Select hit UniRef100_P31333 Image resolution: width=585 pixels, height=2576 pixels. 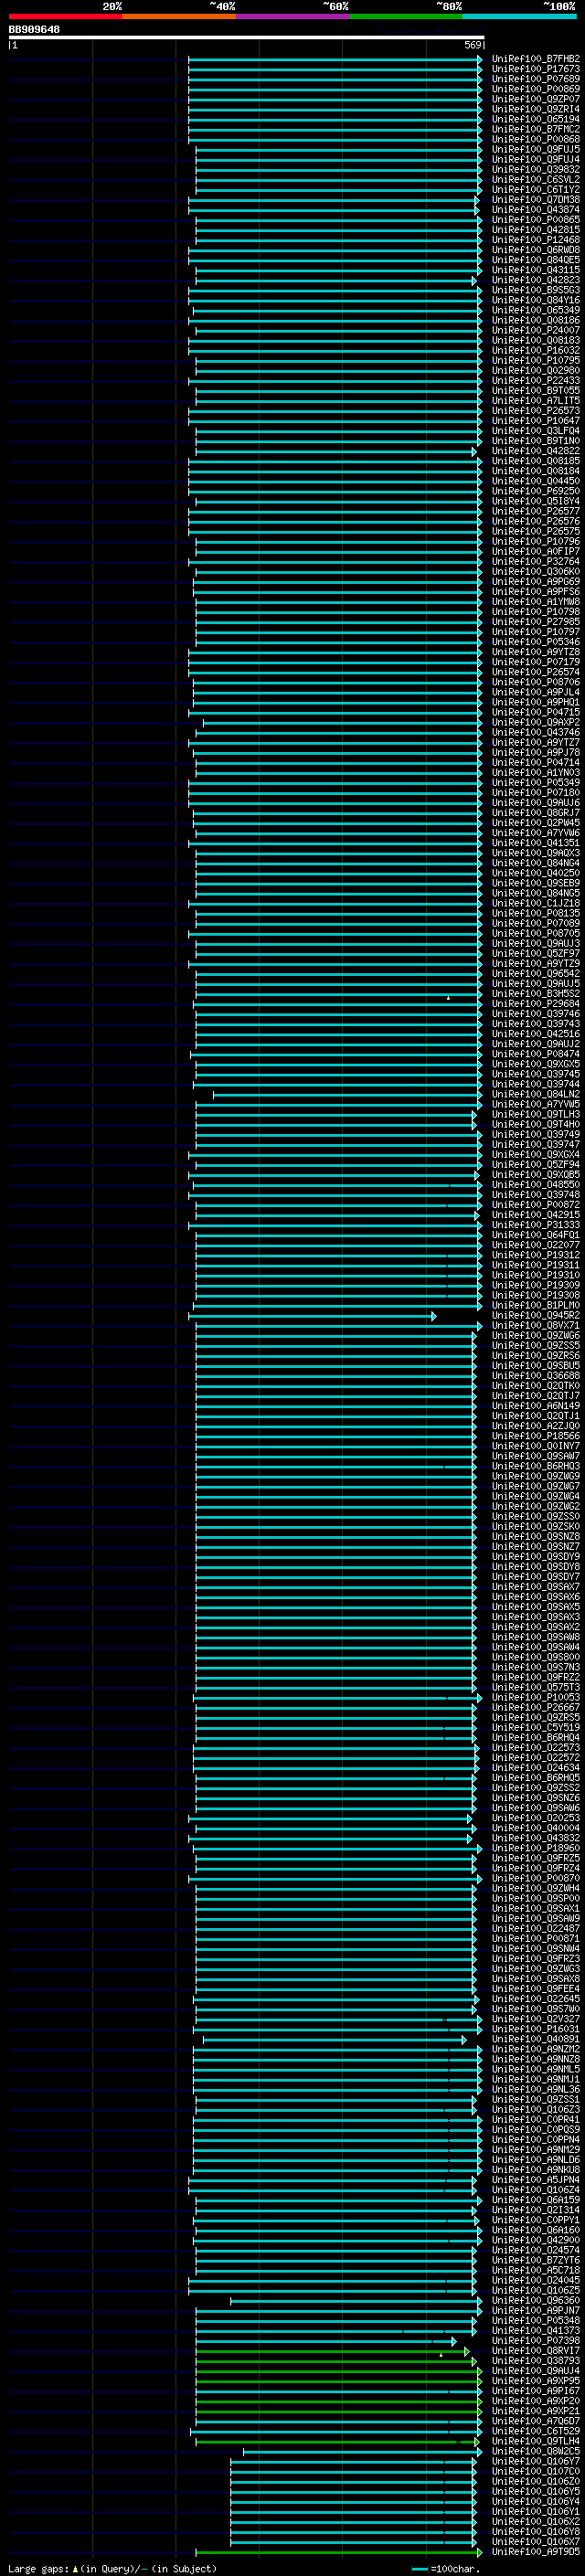point(536,1225)
